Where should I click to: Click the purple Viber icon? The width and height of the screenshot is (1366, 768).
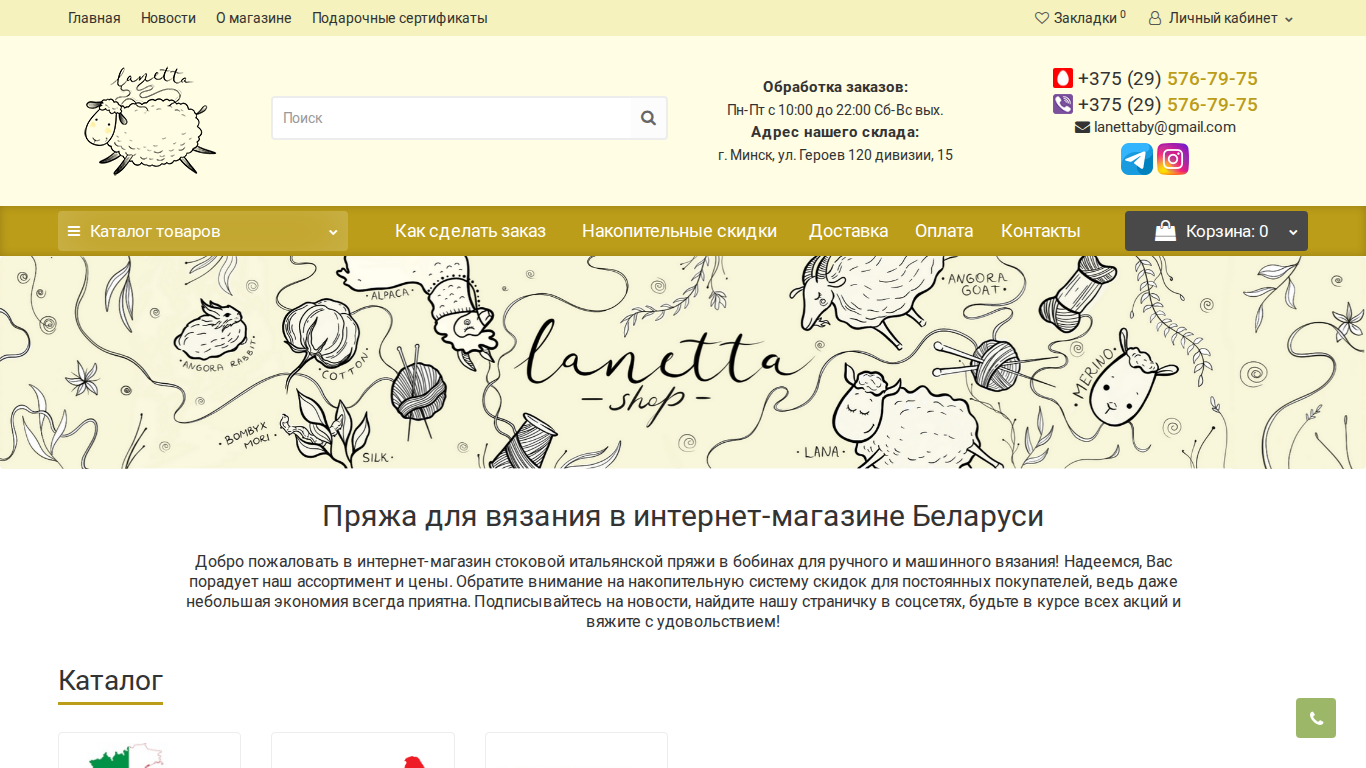1063,104
